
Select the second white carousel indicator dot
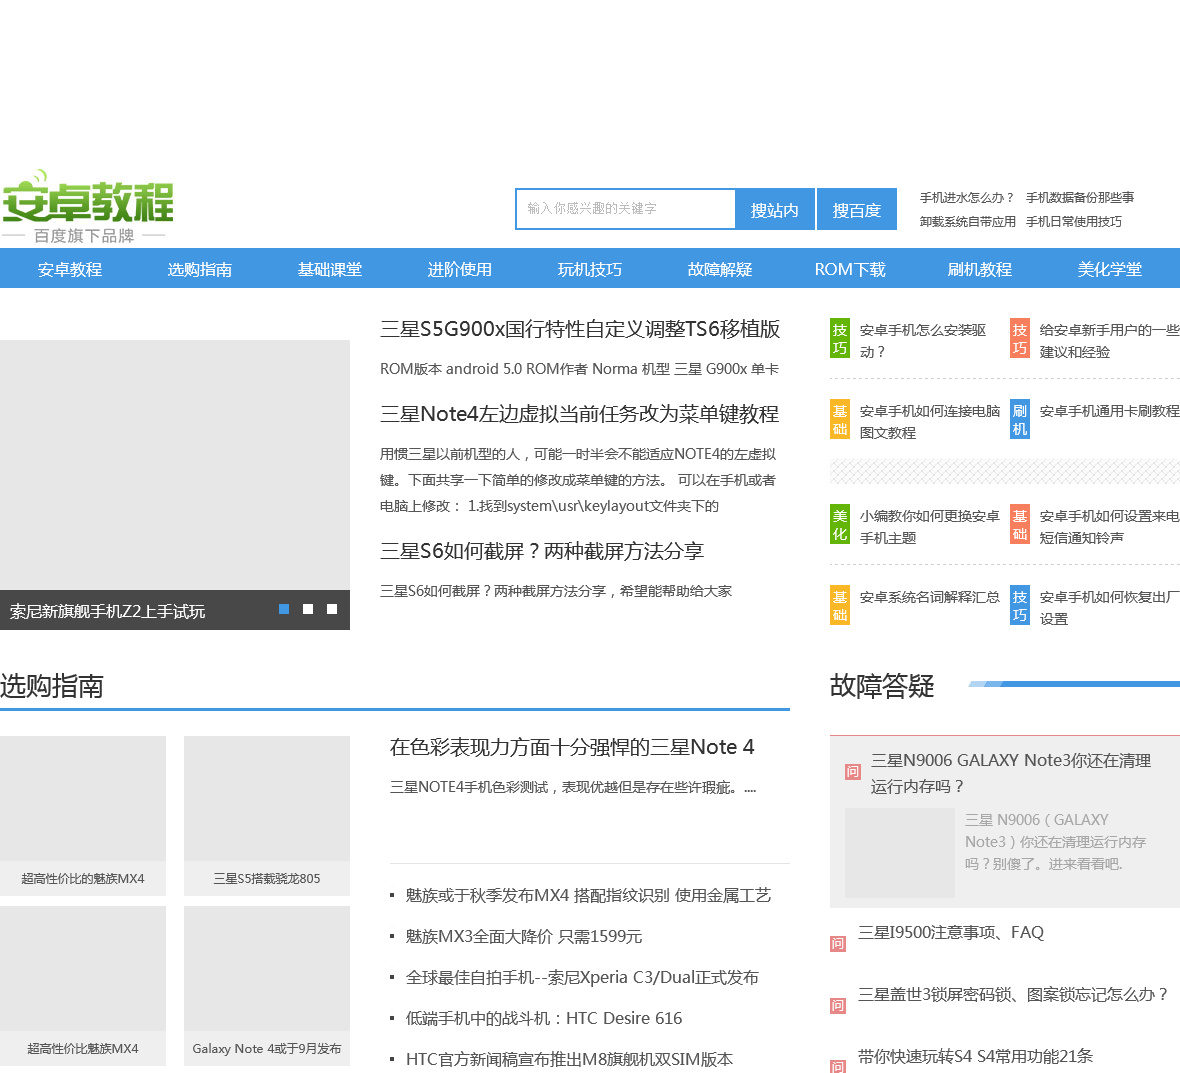(308, 609)
